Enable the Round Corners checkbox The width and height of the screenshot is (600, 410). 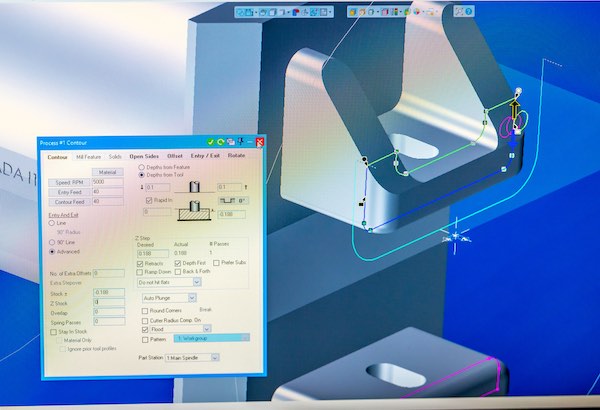pyautogui.click(x=146, y=310)
